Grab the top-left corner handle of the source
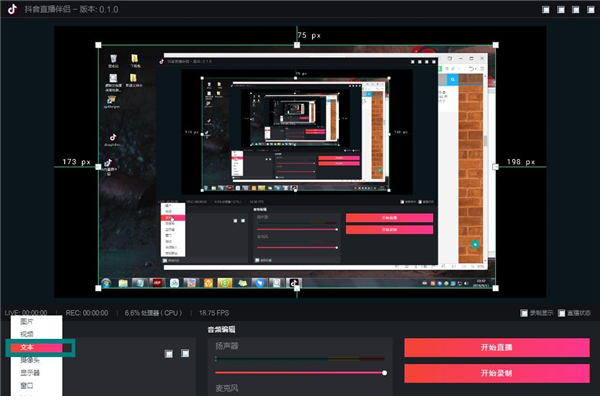Screen dimensions: 600x411 click(x=98, y=45)
